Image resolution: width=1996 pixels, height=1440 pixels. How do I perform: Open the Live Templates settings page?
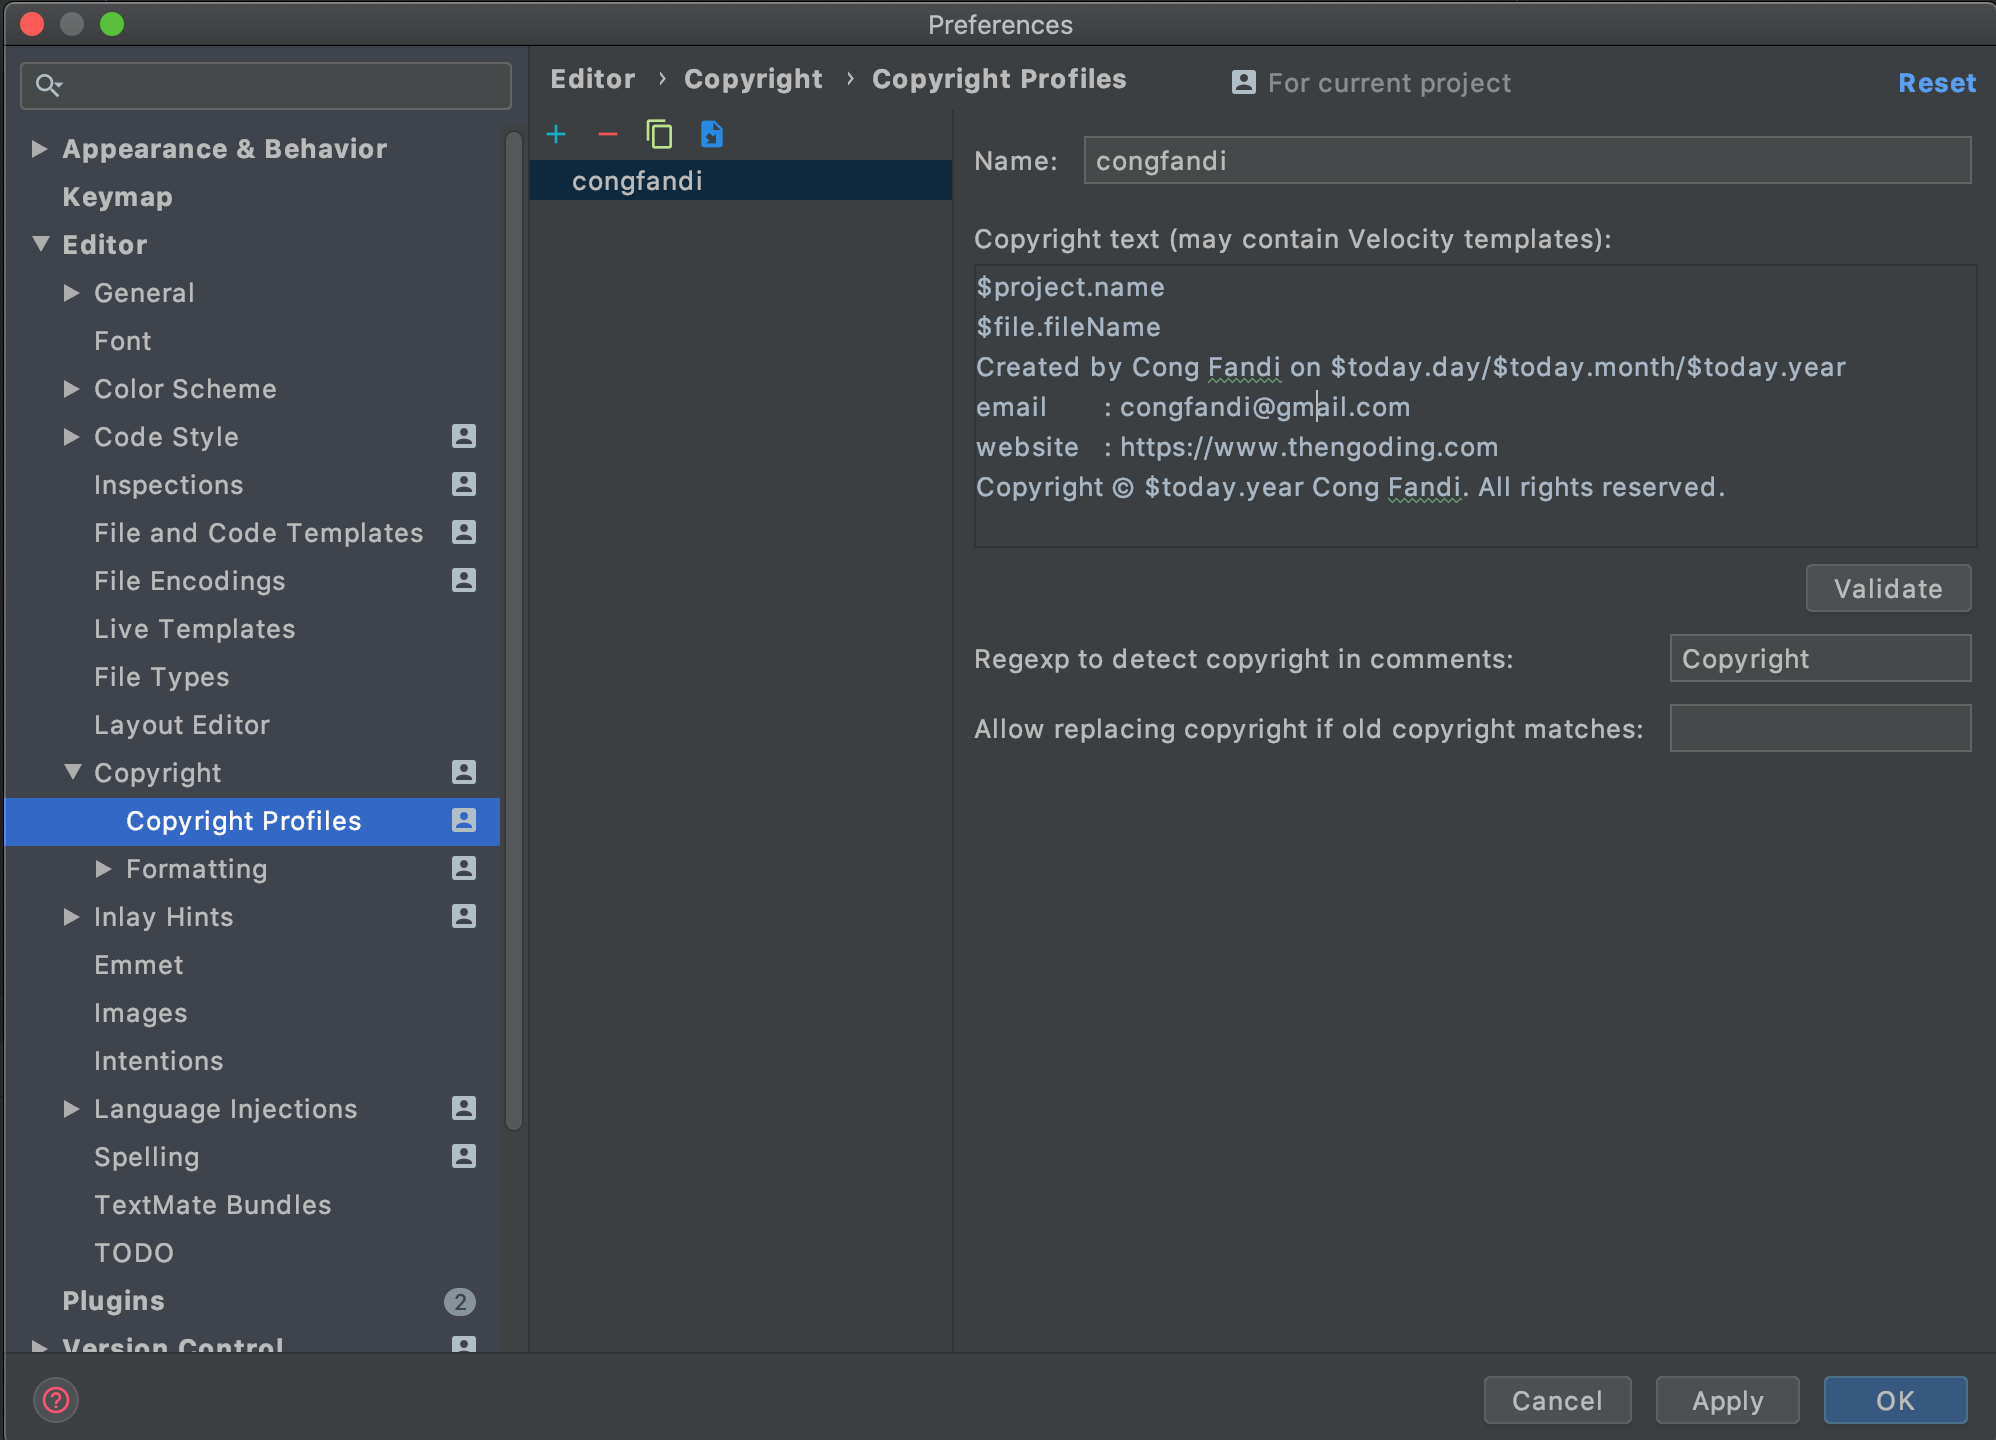194,629
